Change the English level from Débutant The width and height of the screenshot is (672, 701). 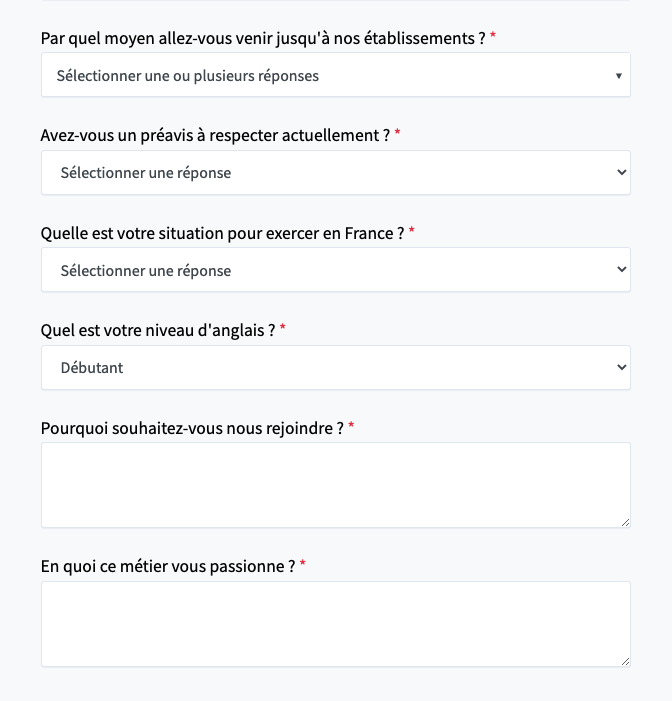336,367
